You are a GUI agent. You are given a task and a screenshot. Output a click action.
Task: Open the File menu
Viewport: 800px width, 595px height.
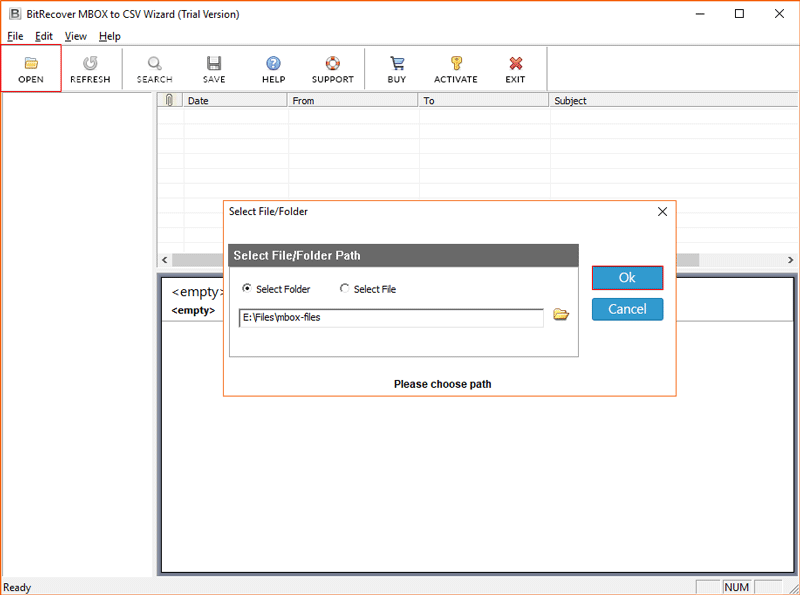coord(15,36)
